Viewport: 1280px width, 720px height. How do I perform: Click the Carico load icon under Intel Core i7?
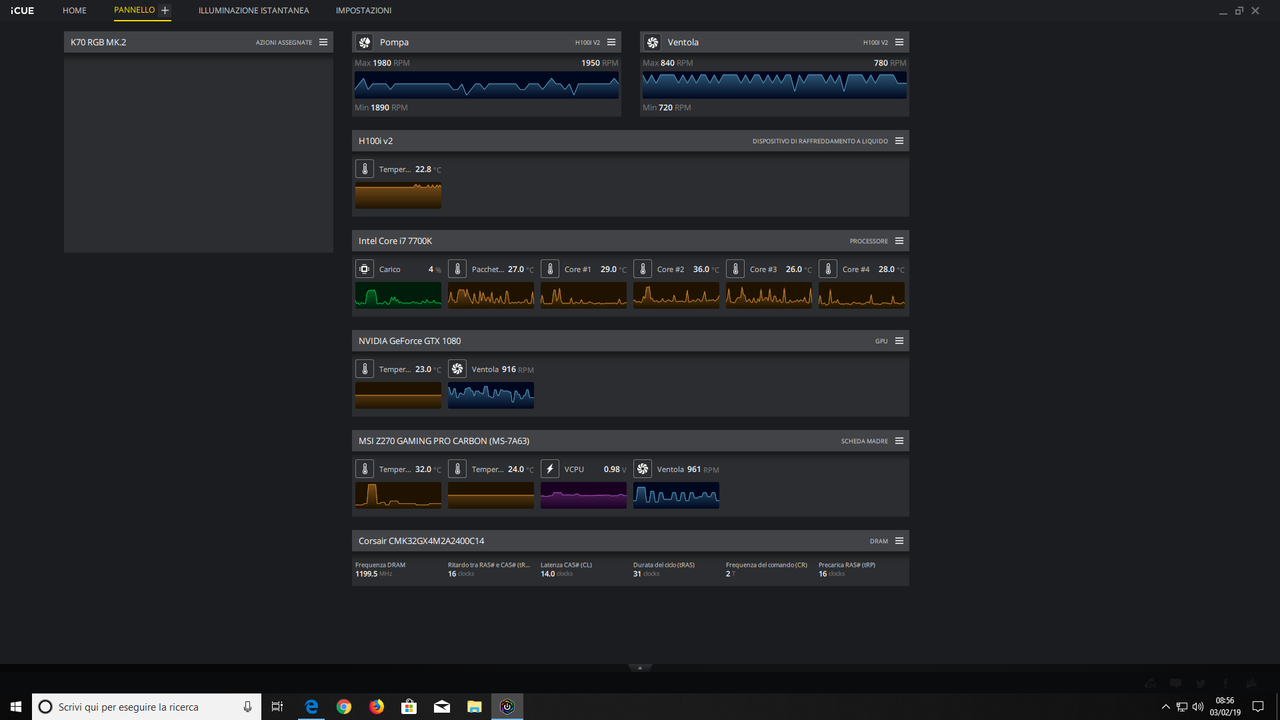(363, 268)
